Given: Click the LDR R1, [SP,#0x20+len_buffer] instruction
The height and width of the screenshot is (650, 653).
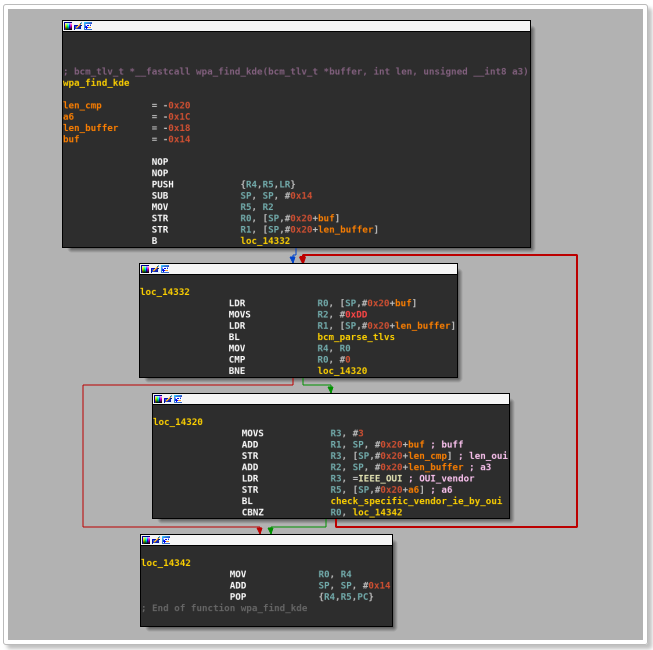Looking at the screenshot, I should click(342, 326).
